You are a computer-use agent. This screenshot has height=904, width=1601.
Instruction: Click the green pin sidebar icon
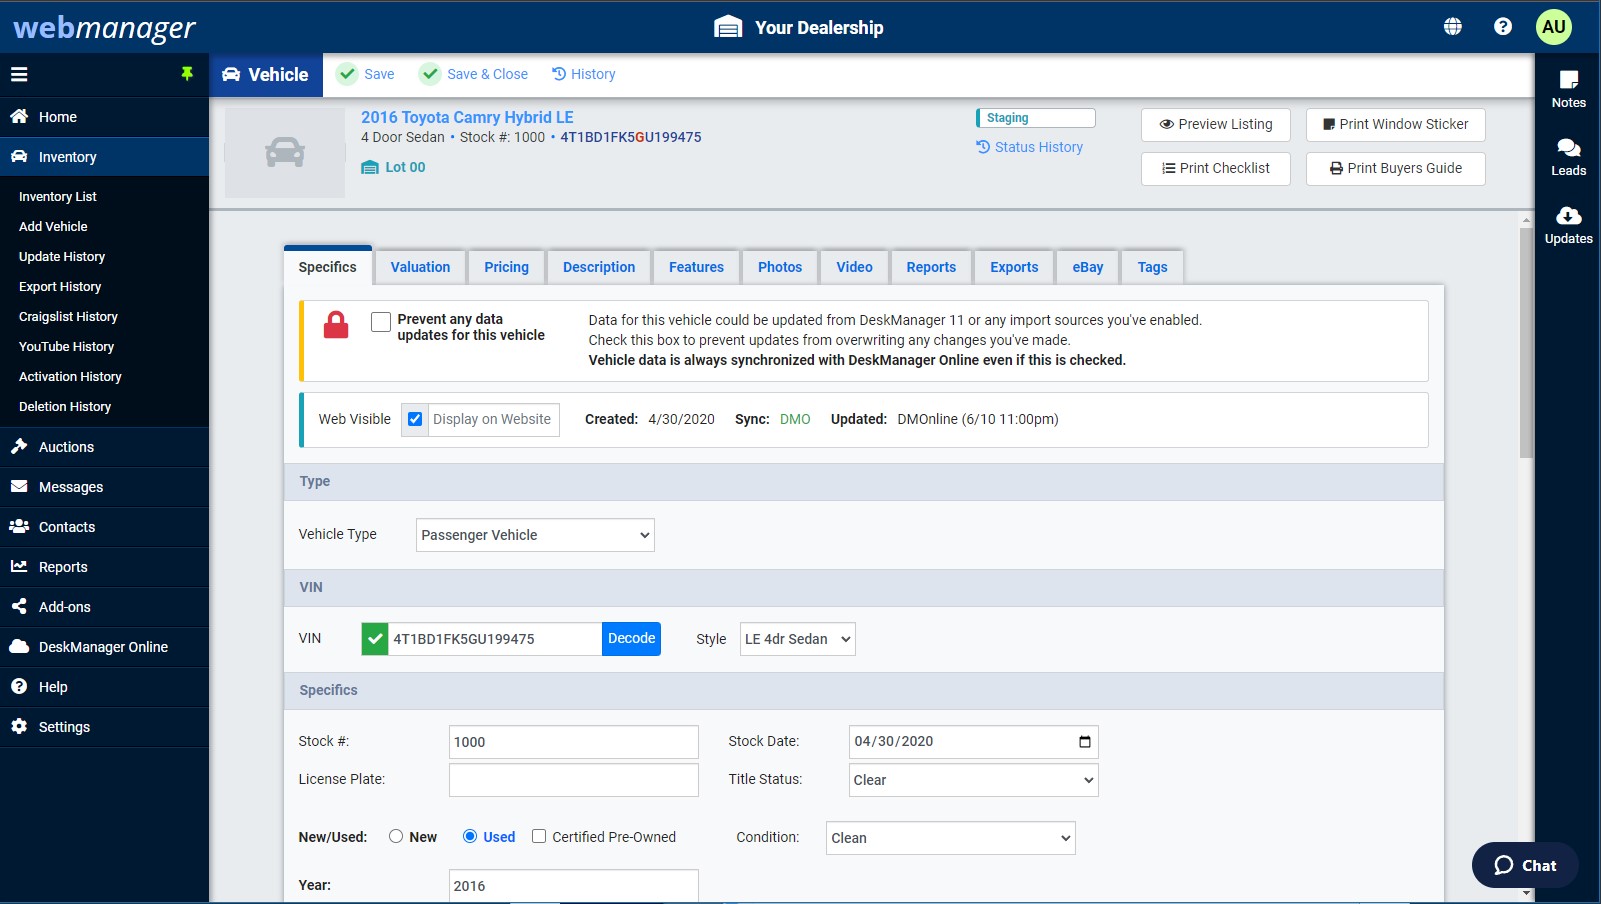(187, 74)
